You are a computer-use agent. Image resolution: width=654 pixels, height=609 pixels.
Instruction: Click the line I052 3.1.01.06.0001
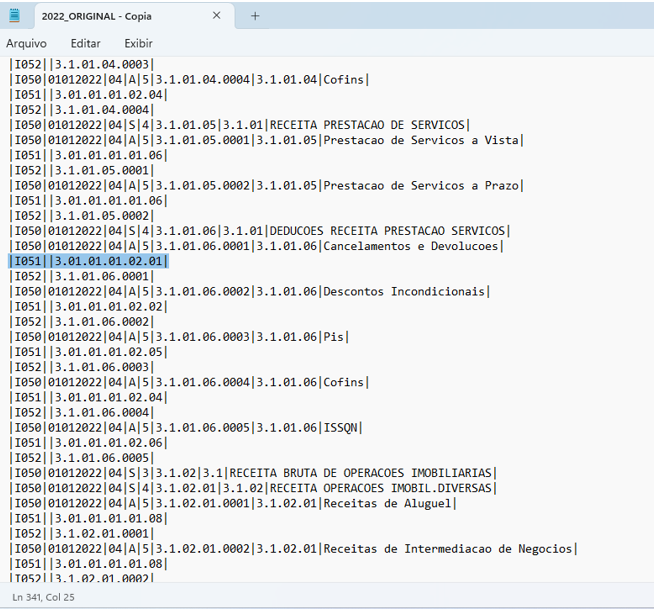(82, 276)
